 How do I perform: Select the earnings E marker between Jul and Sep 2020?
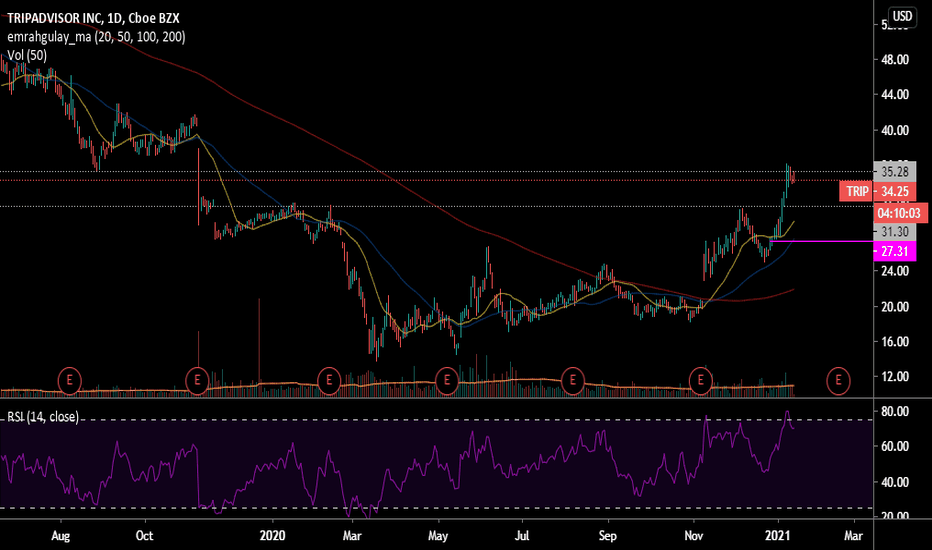pos(573,380)
